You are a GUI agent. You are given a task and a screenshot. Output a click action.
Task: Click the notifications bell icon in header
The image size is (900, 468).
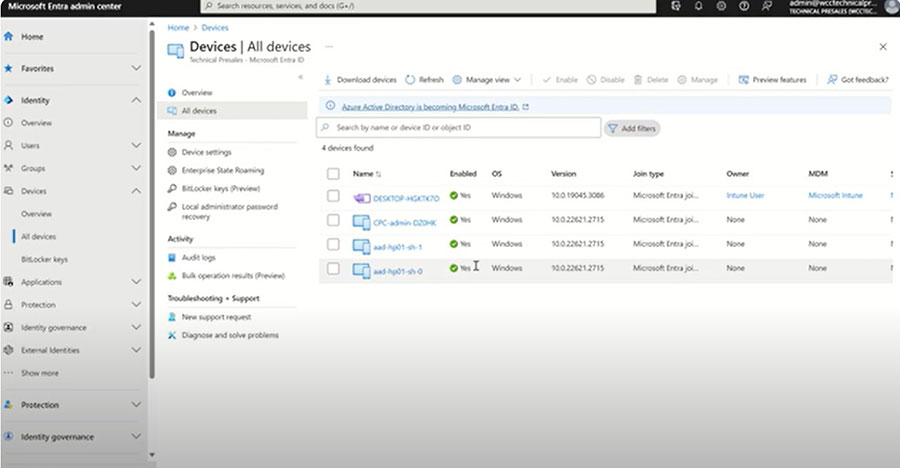[699, 6]
